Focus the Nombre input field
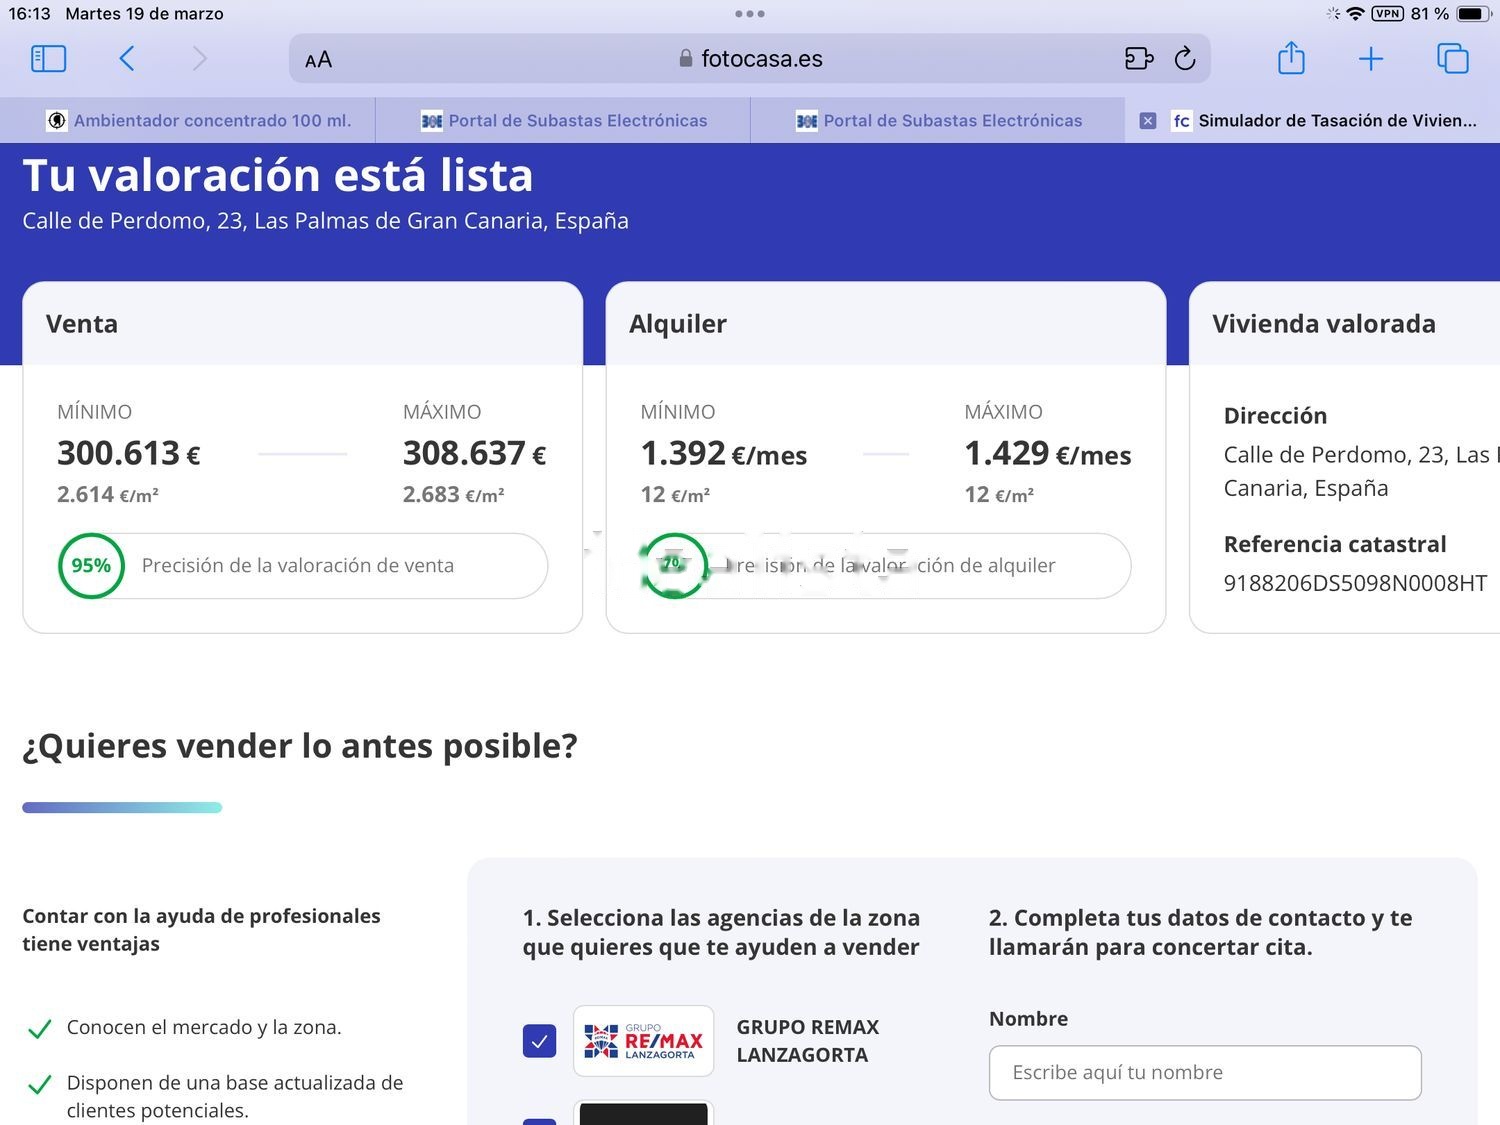1500x1125 pixels. (1205, 1073)
